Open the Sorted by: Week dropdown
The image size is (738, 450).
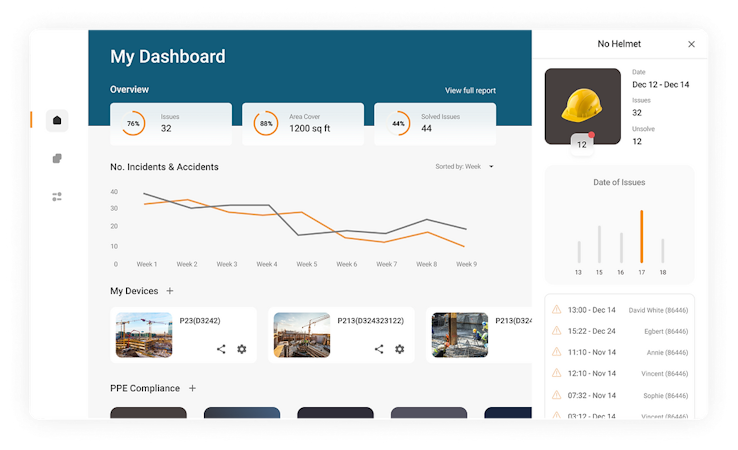[x=465, y=167]
